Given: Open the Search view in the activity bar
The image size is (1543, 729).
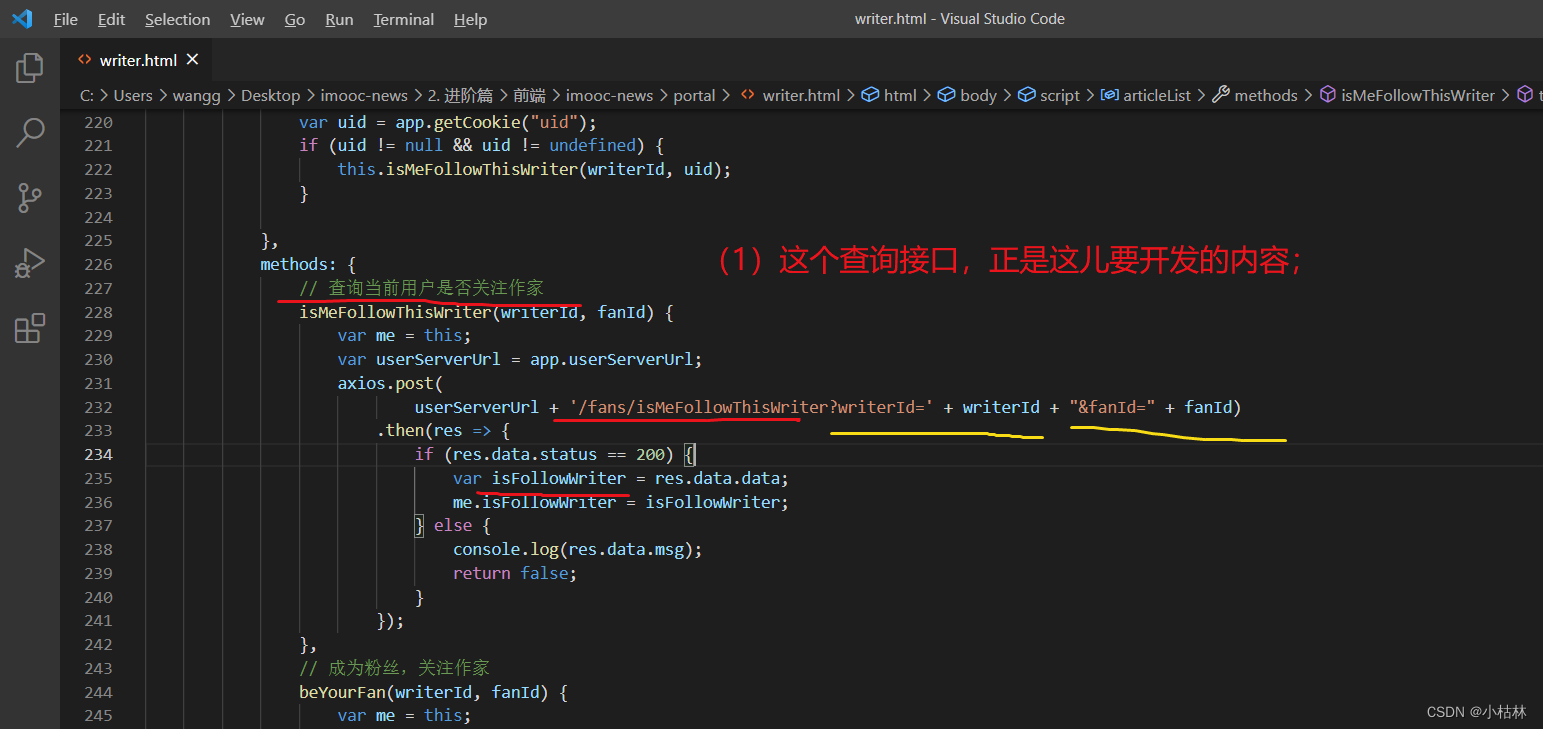Looking at the screenshot, I should click(30, 132).
